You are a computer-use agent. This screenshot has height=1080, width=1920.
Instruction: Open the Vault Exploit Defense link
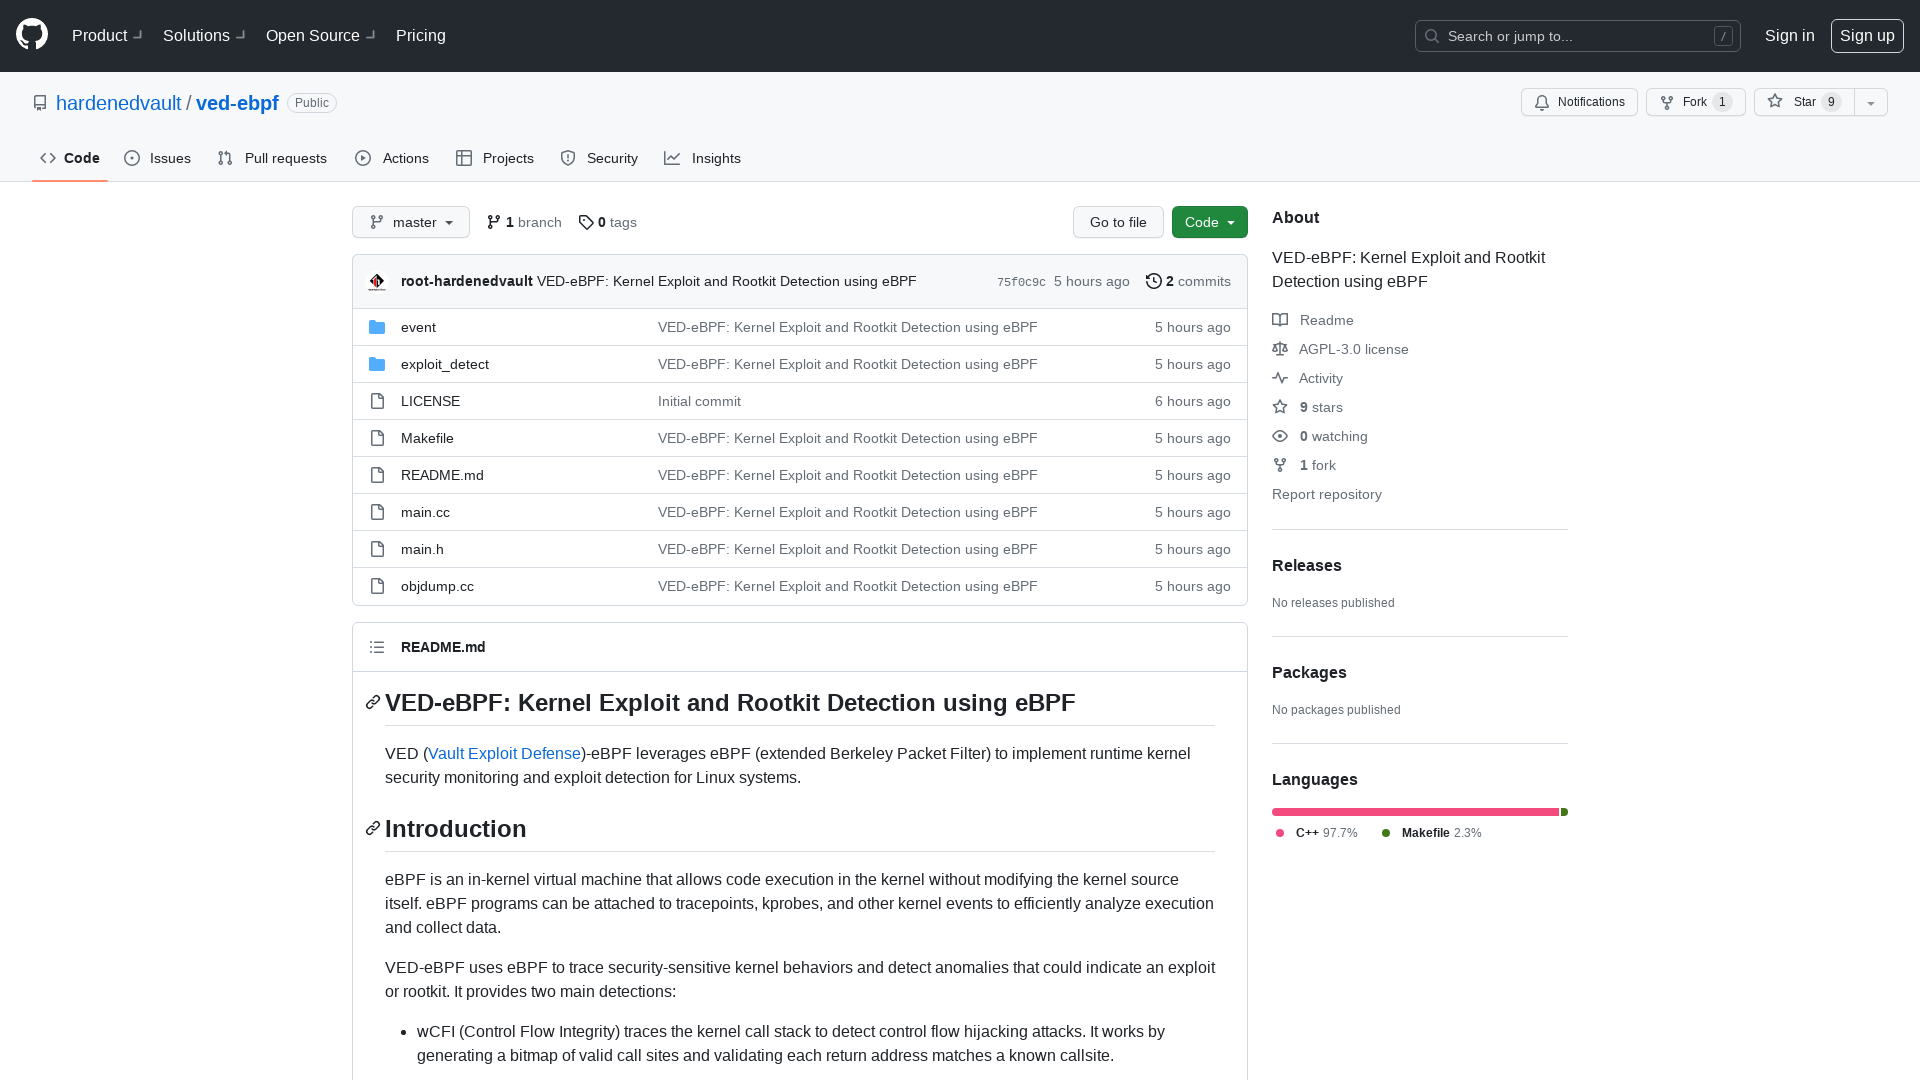(x=505, y=753)
